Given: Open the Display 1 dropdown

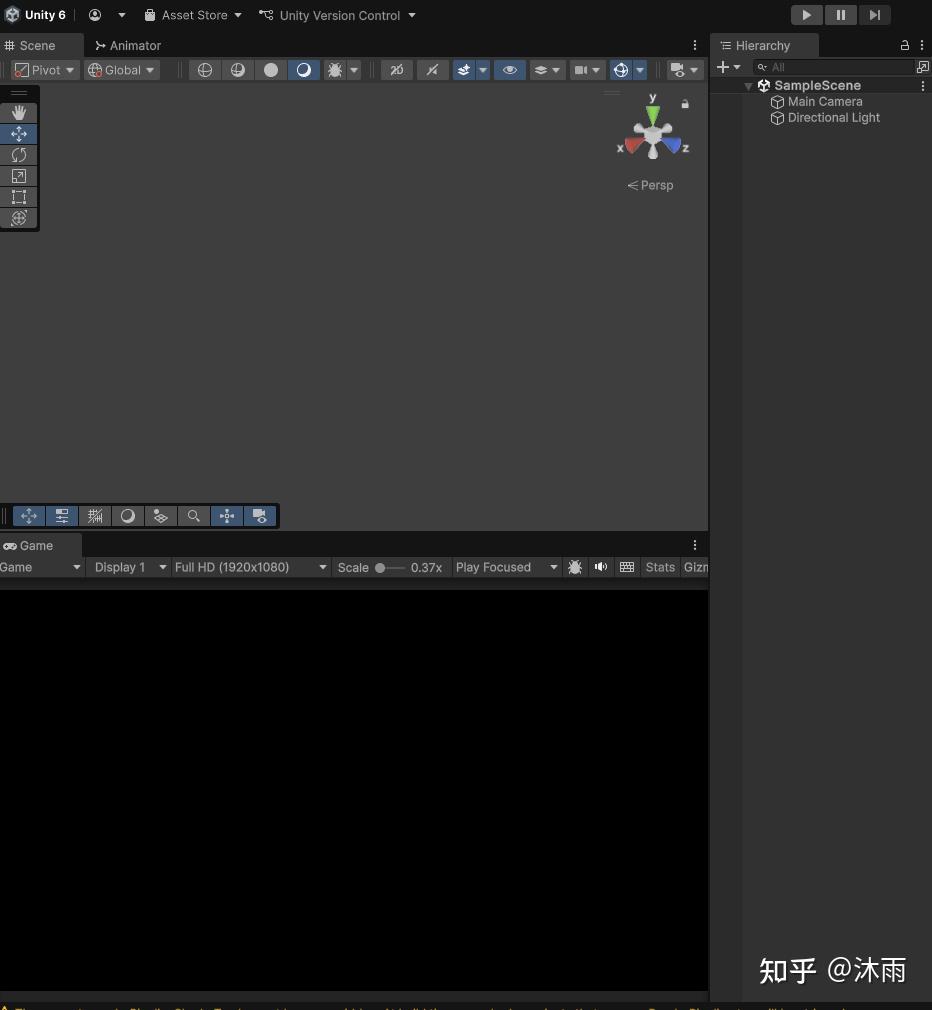Looking at the screenshot, I should click(x=129, y=567).
